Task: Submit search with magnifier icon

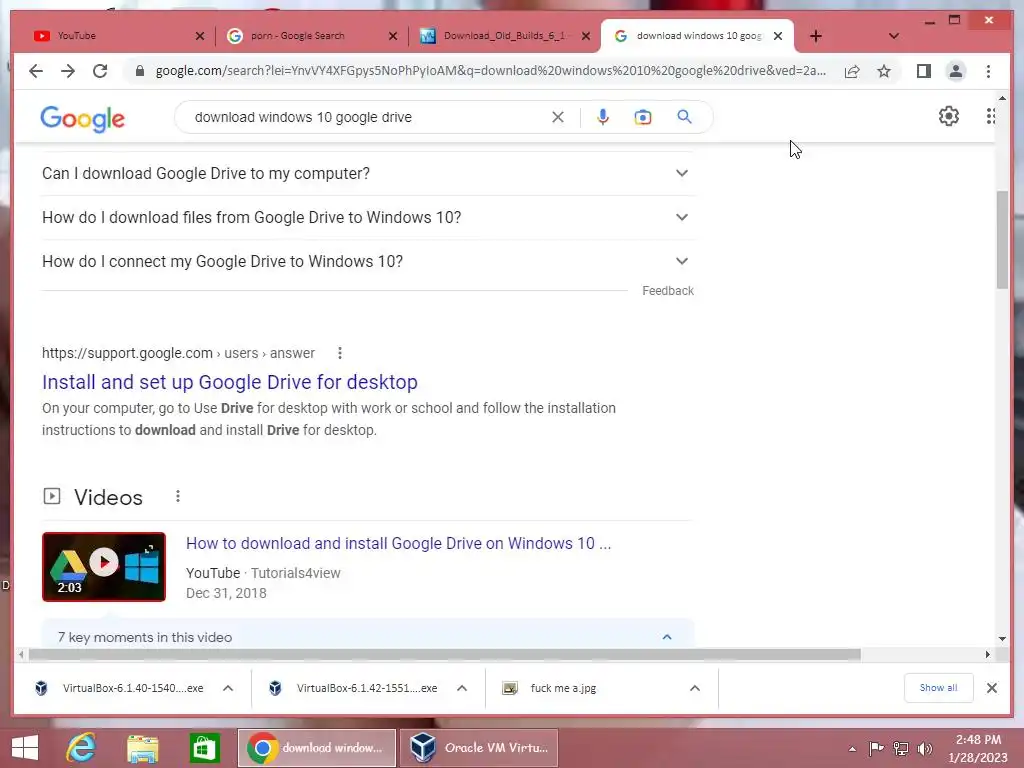Action: click(x=684, y=117)
